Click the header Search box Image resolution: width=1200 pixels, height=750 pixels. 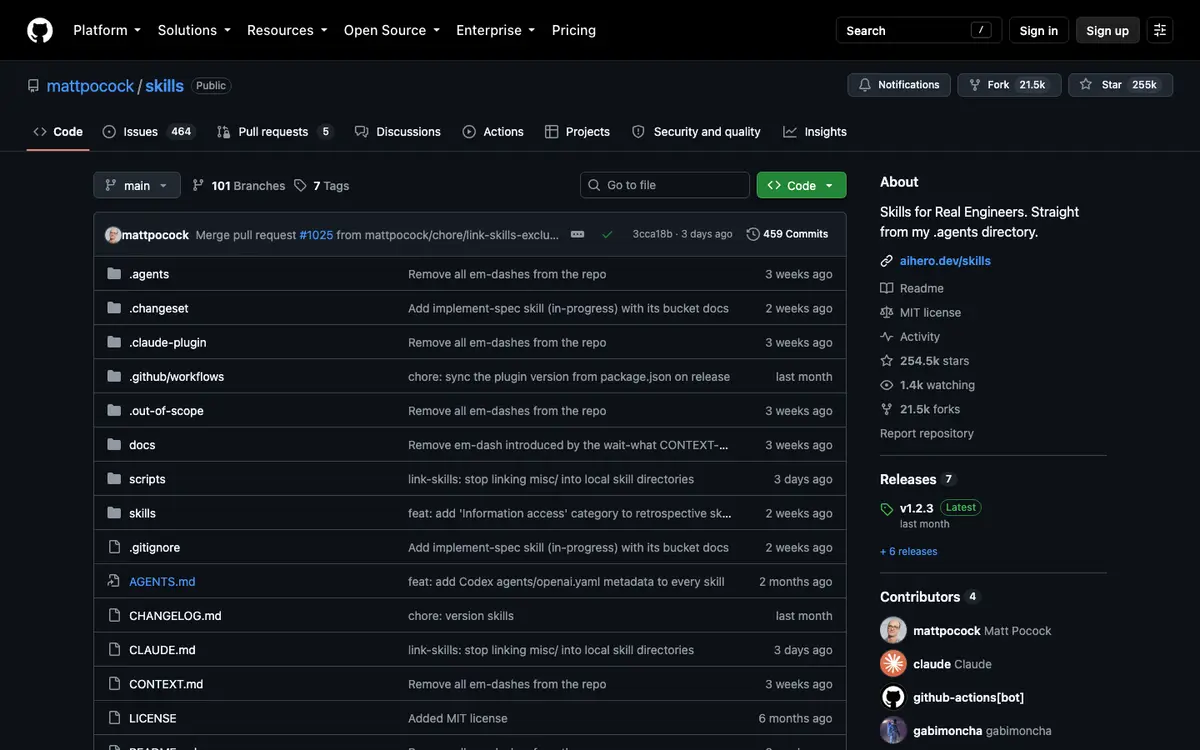[x=918, y=30]
